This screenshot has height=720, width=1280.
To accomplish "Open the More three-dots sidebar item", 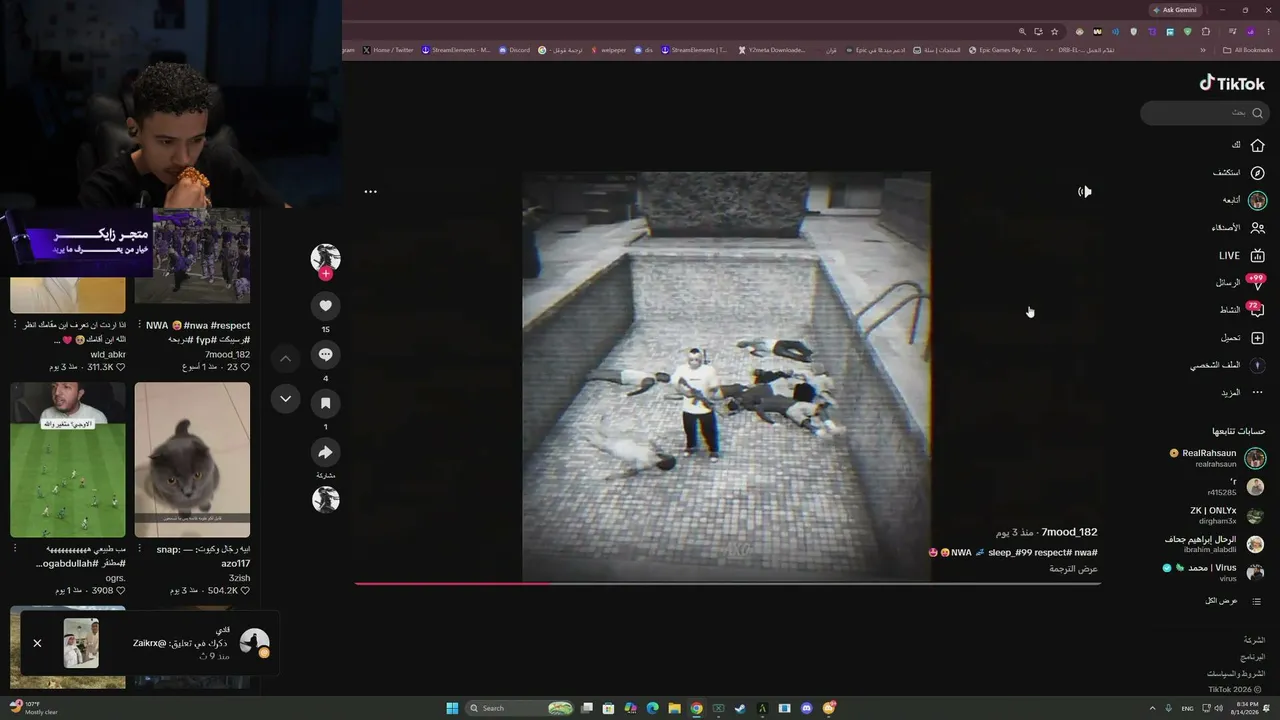I will tap(1257, 393).
